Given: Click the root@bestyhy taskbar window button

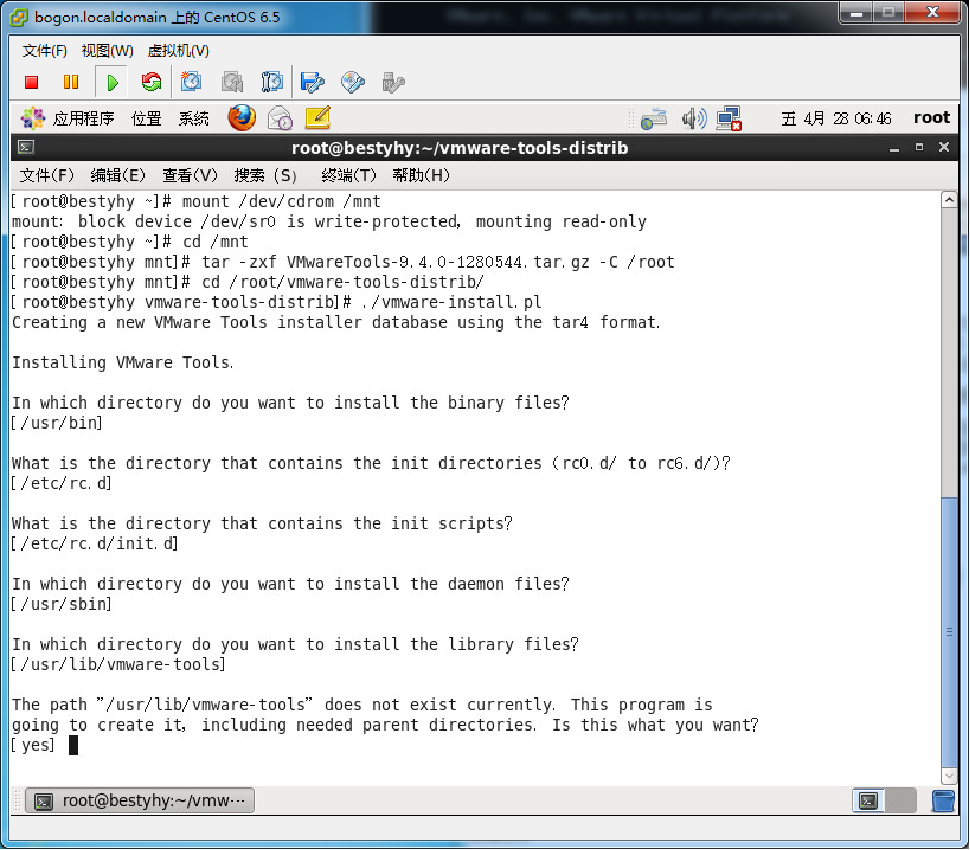Looking at the screenshot, I should pyautogui.click(x=140, y=801).
